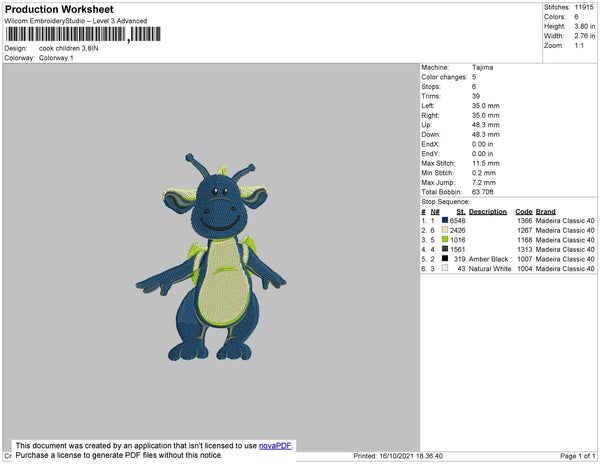Click the St. column header

(460, 211)
